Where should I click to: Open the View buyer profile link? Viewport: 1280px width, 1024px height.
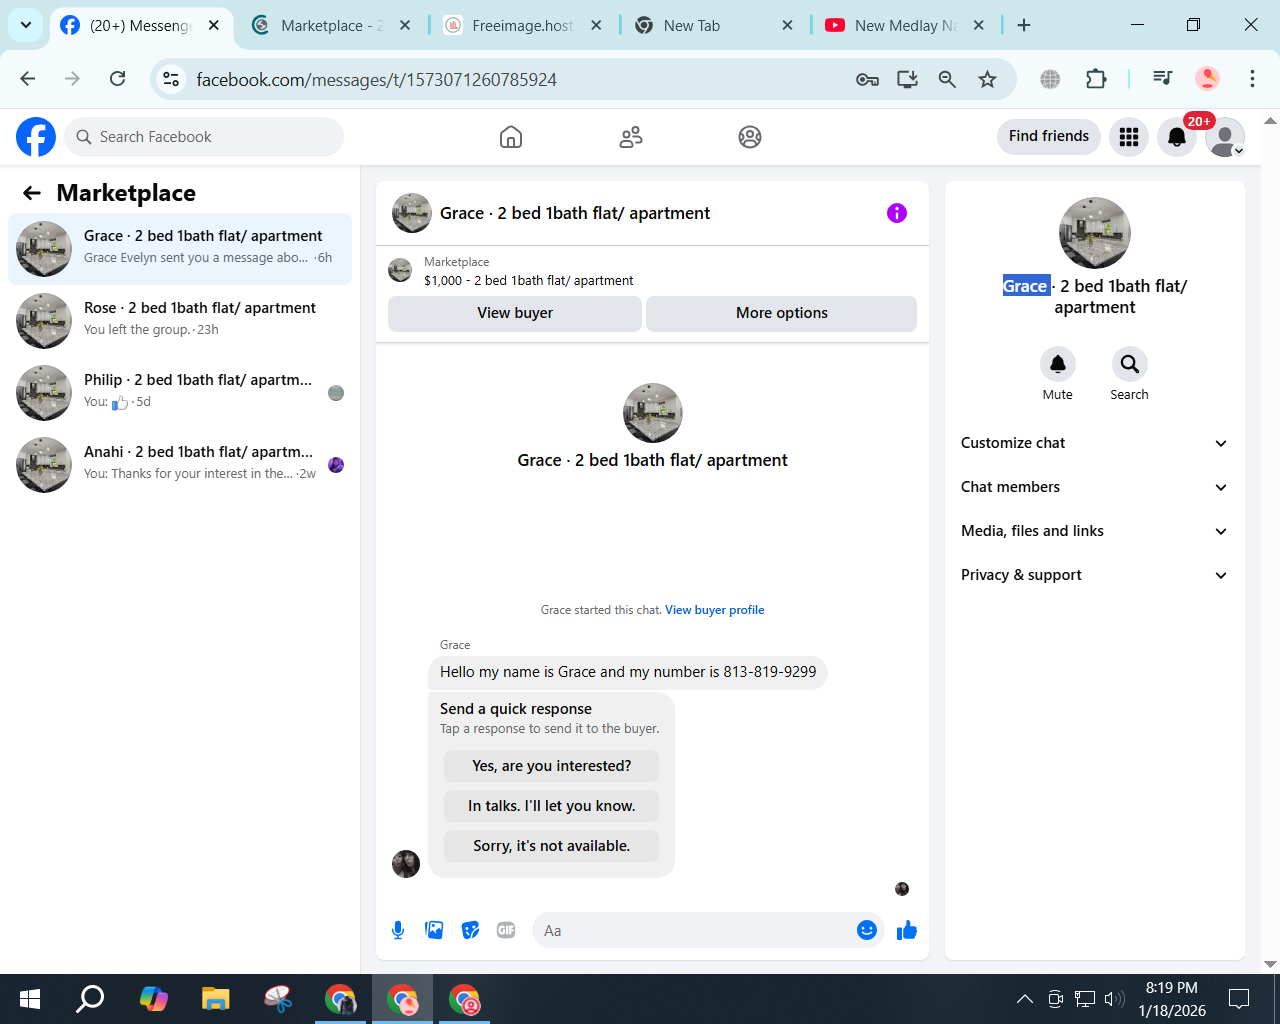[x=715, y=610]
